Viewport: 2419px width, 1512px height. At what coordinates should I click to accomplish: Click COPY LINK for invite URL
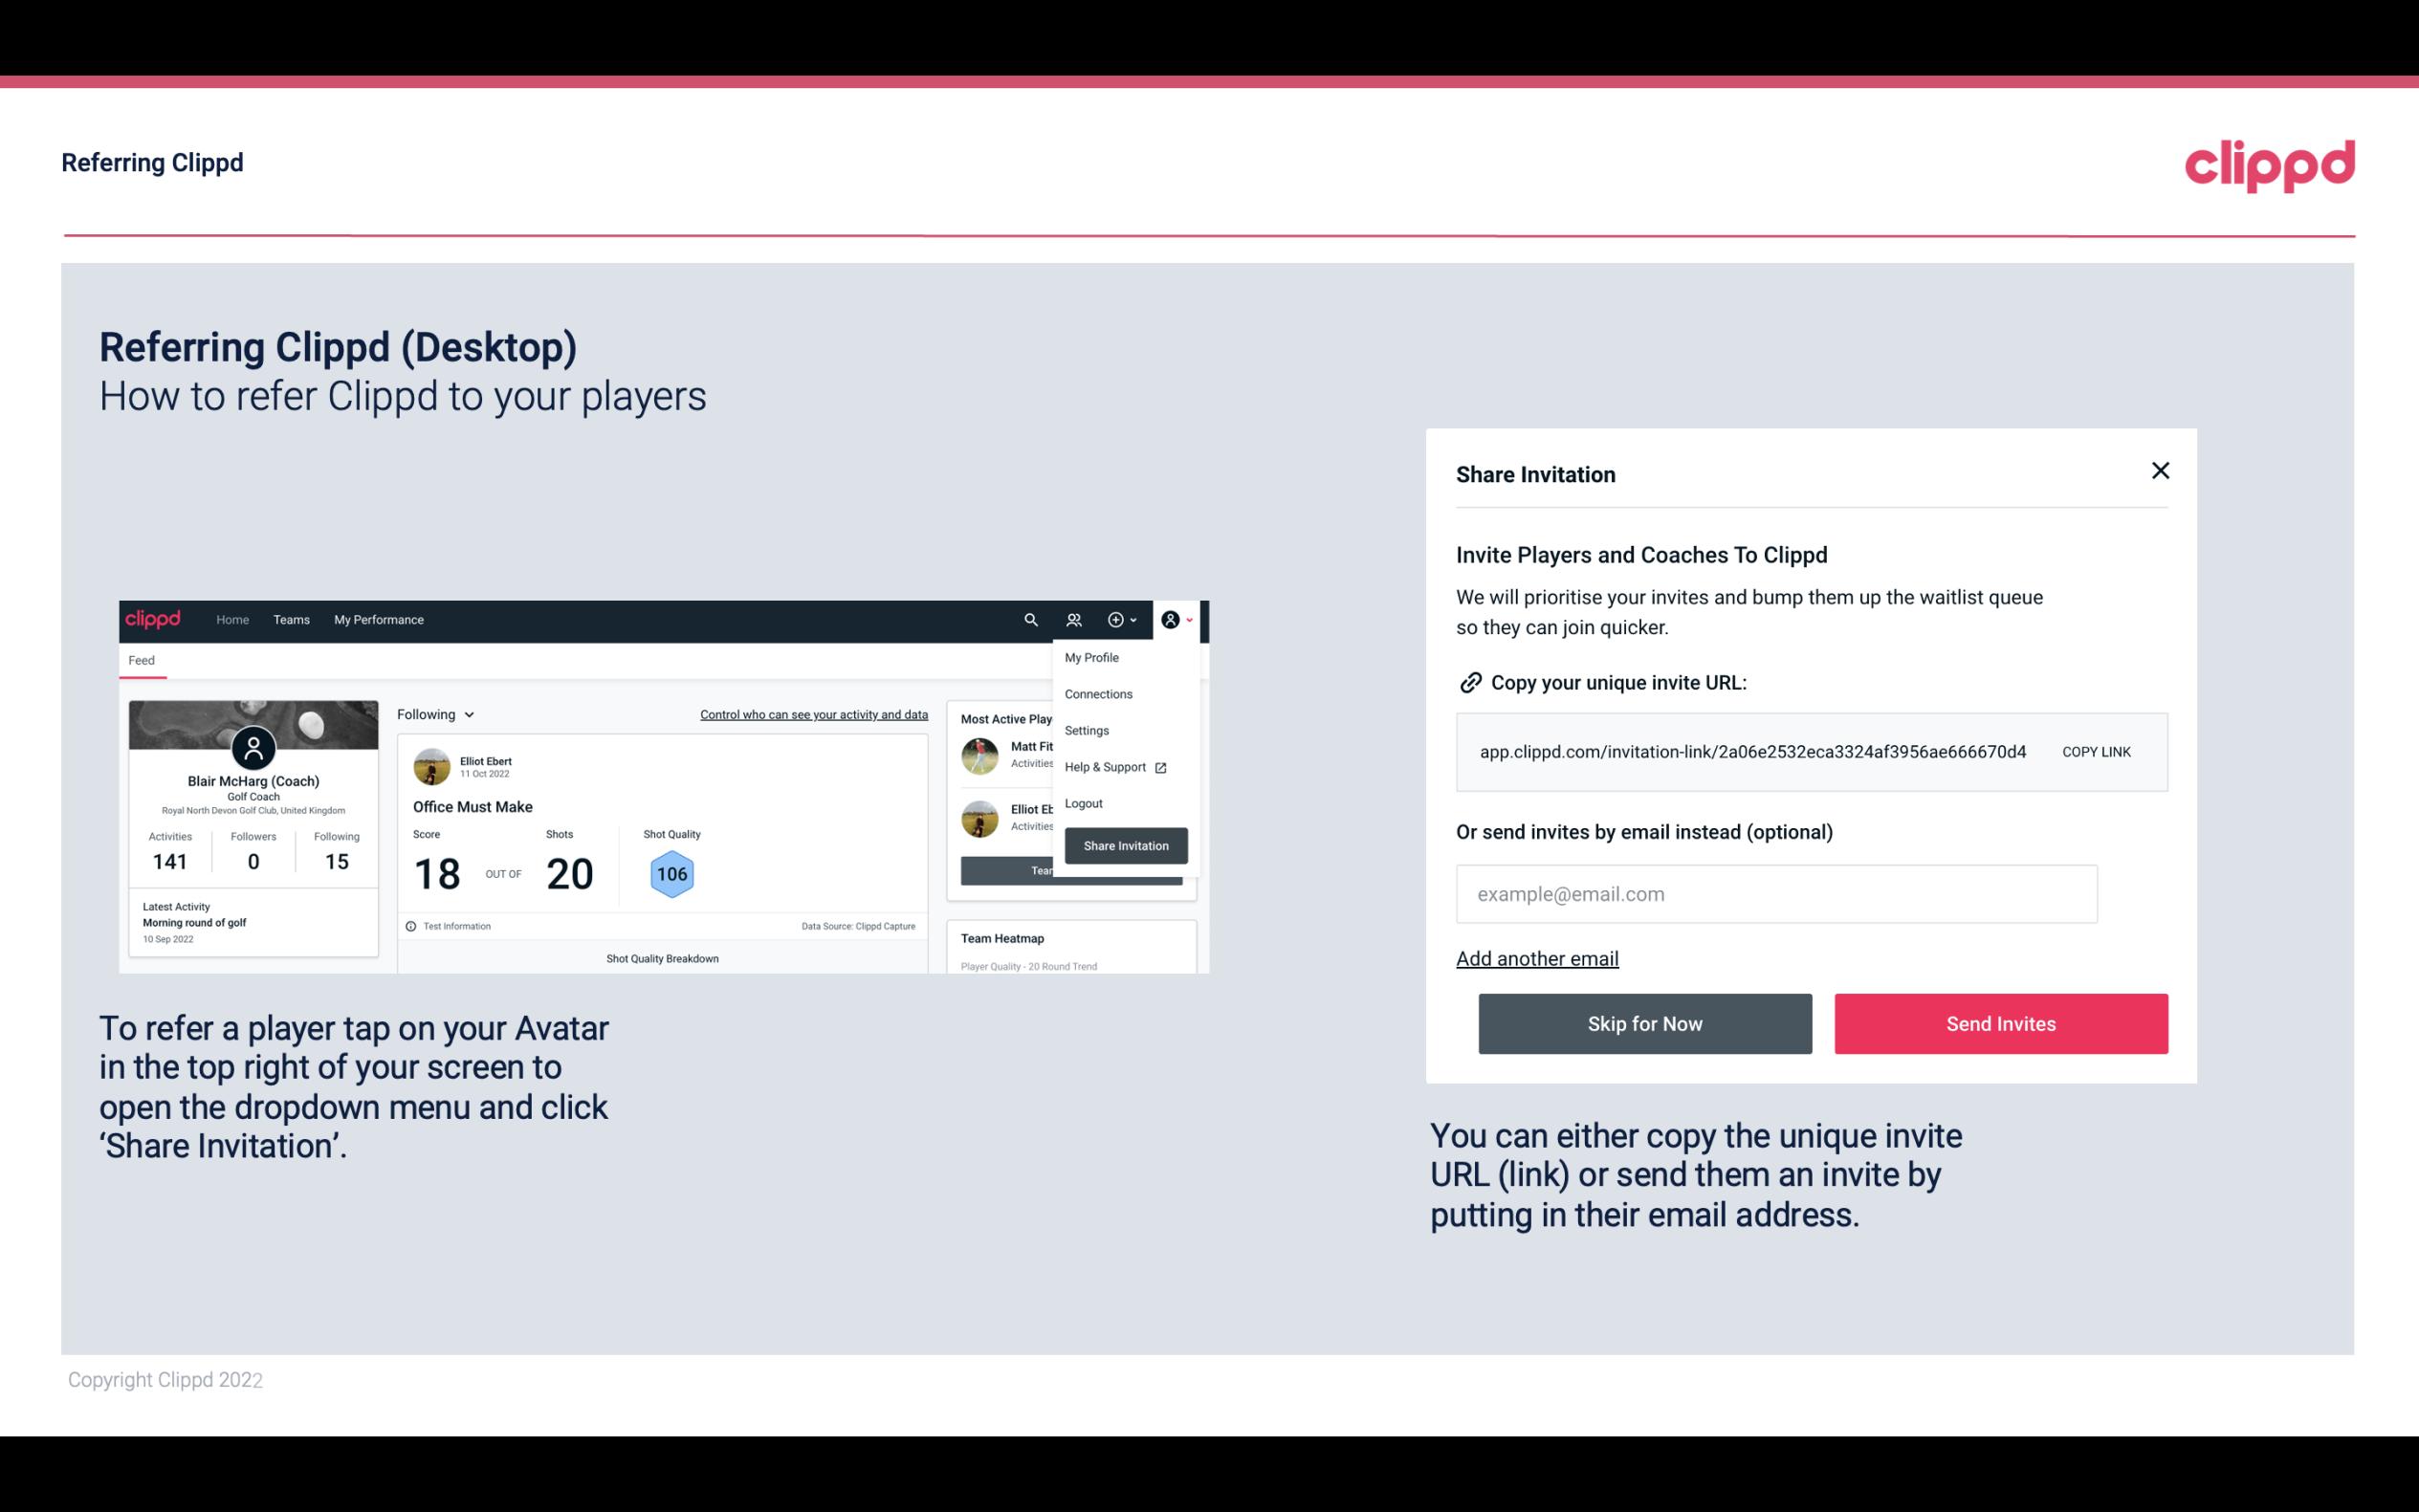point(2097,749)
